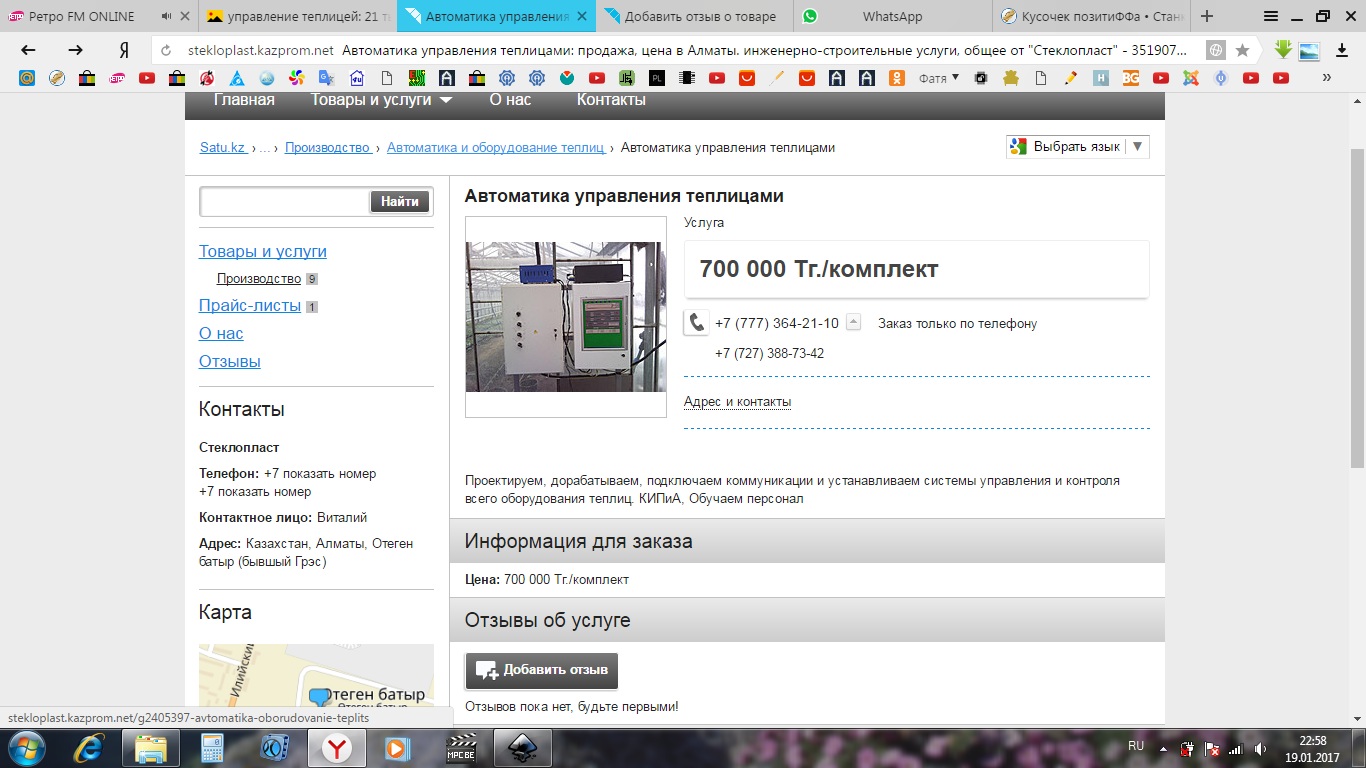
Task: Click the browser address bar URL
Action: (x=261, y=50)
